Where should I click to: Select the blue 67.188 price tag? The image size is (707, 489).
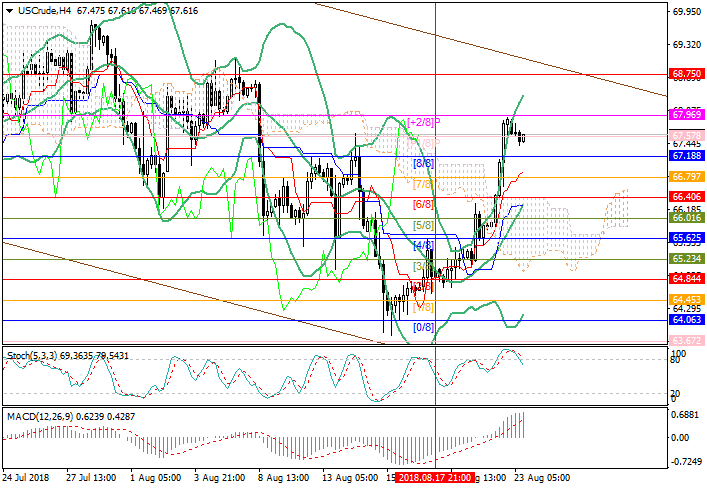(685, 157)
